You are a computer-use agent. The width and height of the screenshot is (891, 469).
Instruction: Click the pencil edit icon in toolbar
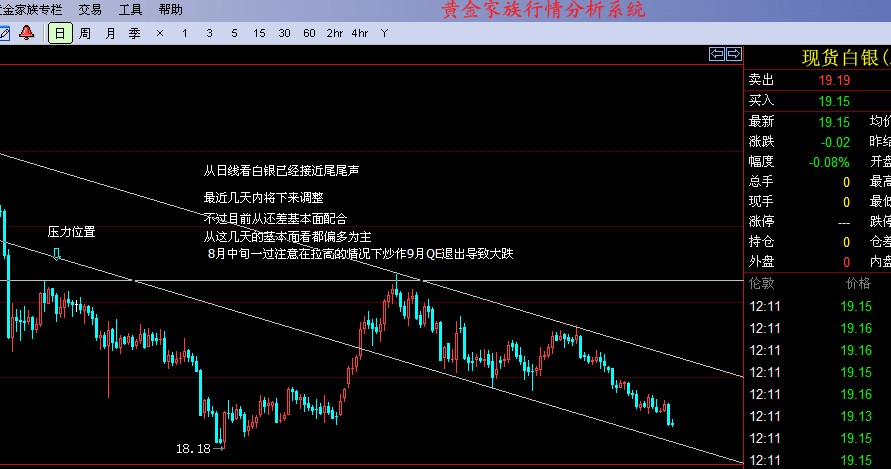pos(4,33)
